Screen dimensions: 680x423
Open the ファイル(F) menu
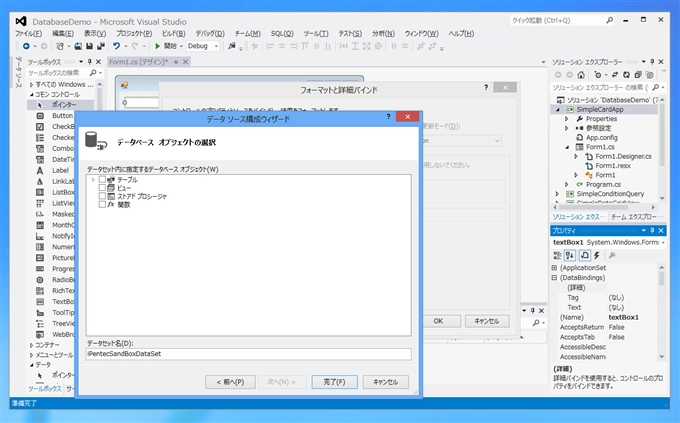[29, 33]
